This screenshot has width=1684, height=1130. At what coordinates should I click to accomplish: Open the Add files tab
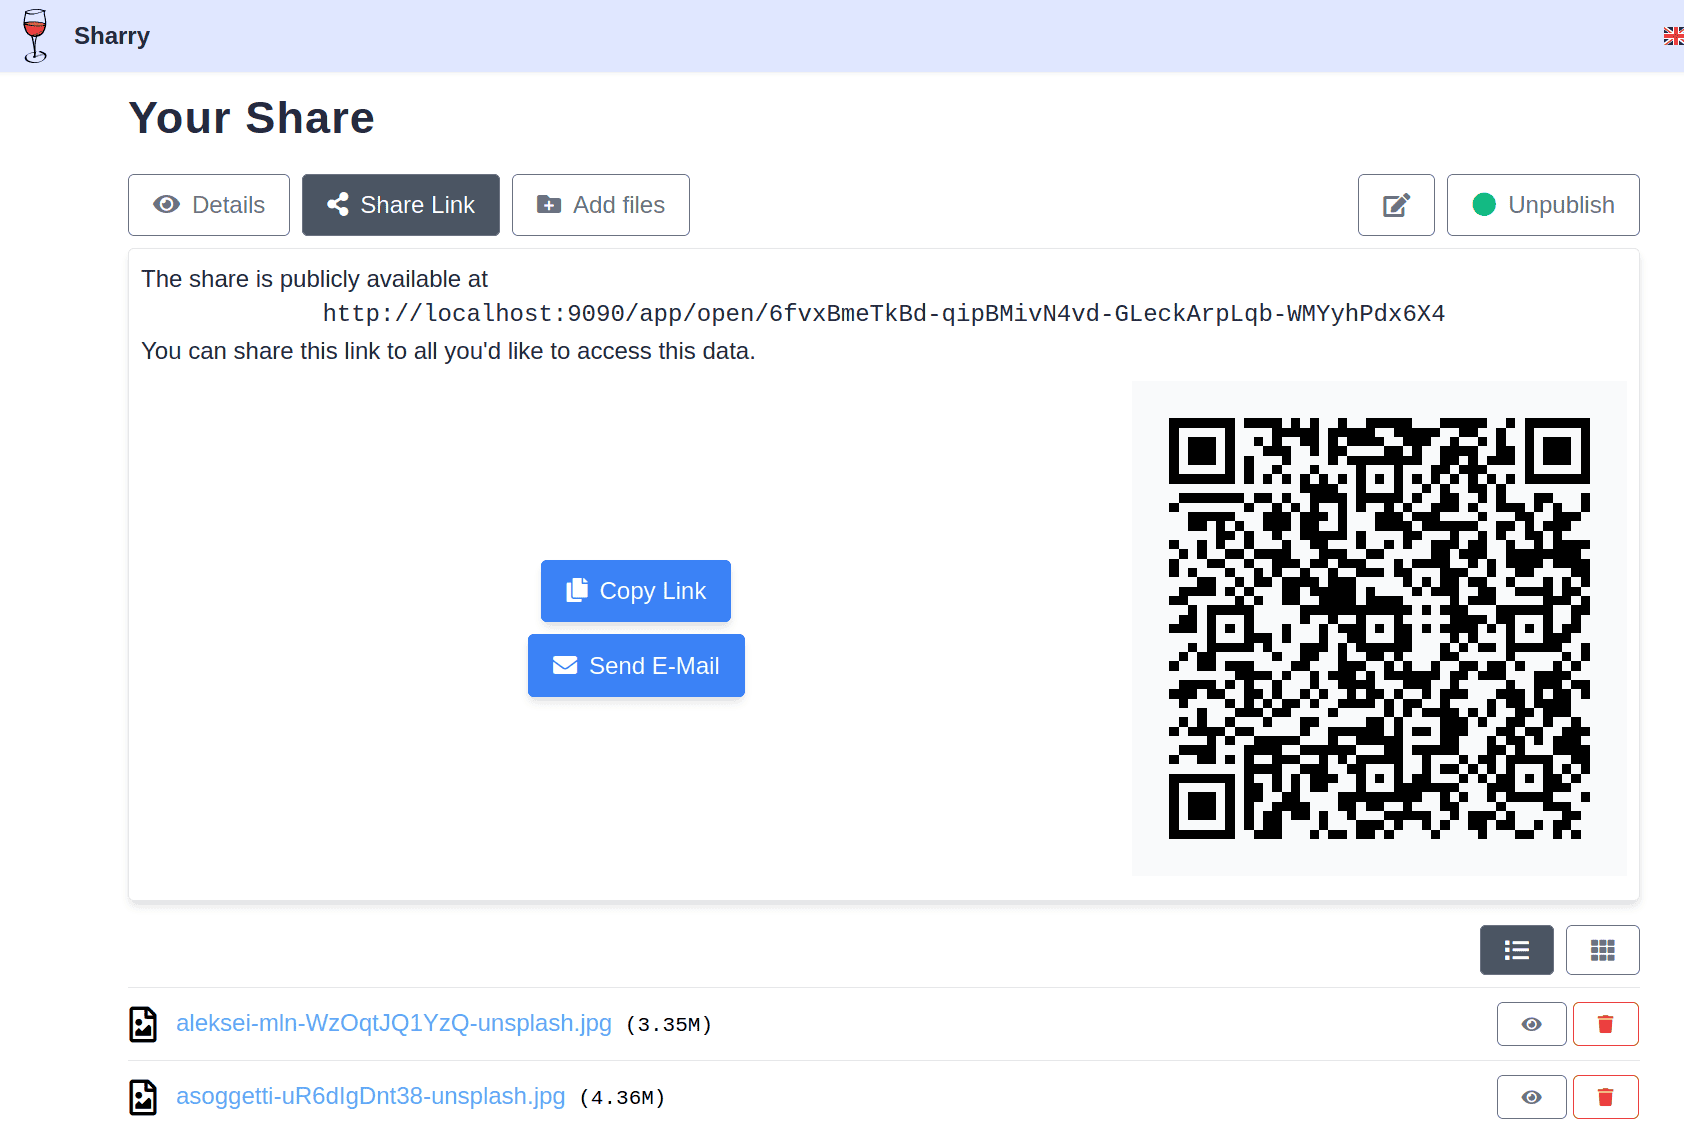pyautogui.click(x=601, y=205)
